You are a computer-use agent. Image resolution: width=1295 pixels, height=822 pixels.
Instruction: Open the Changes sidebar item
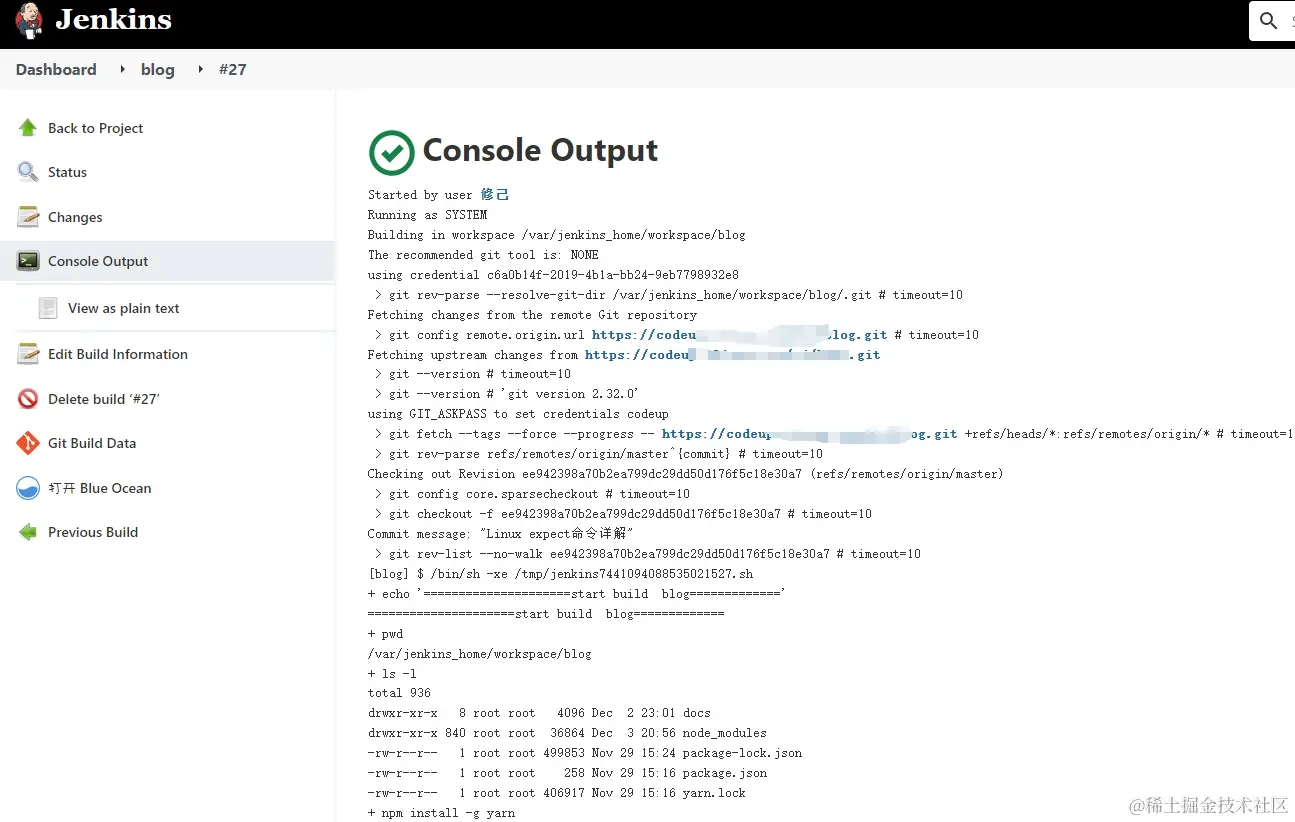click(x=75, y=217)
